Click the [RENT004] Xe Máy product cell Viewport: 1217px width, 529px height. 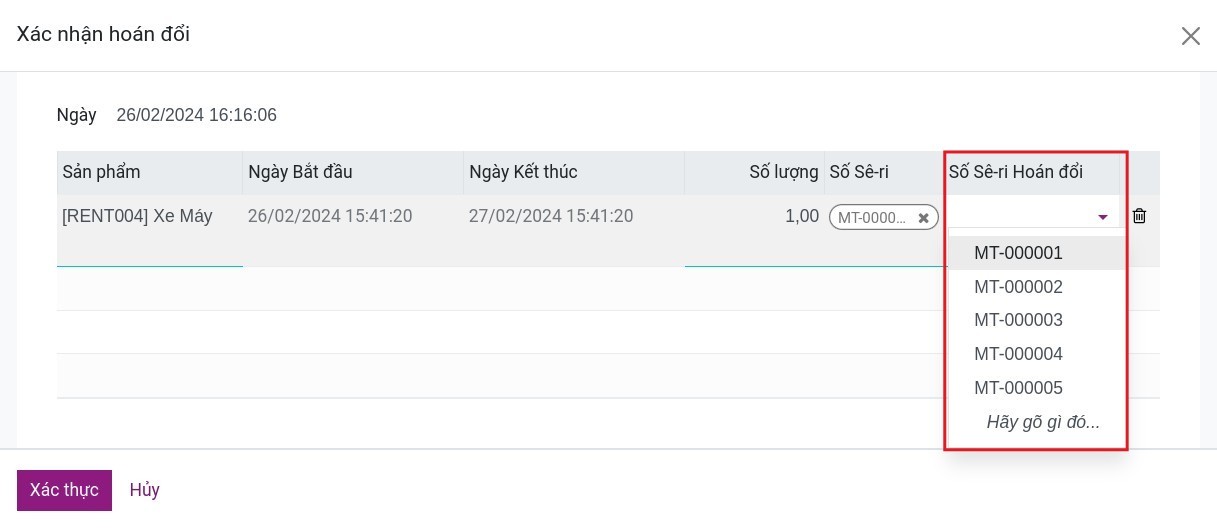tap(137, 216)
